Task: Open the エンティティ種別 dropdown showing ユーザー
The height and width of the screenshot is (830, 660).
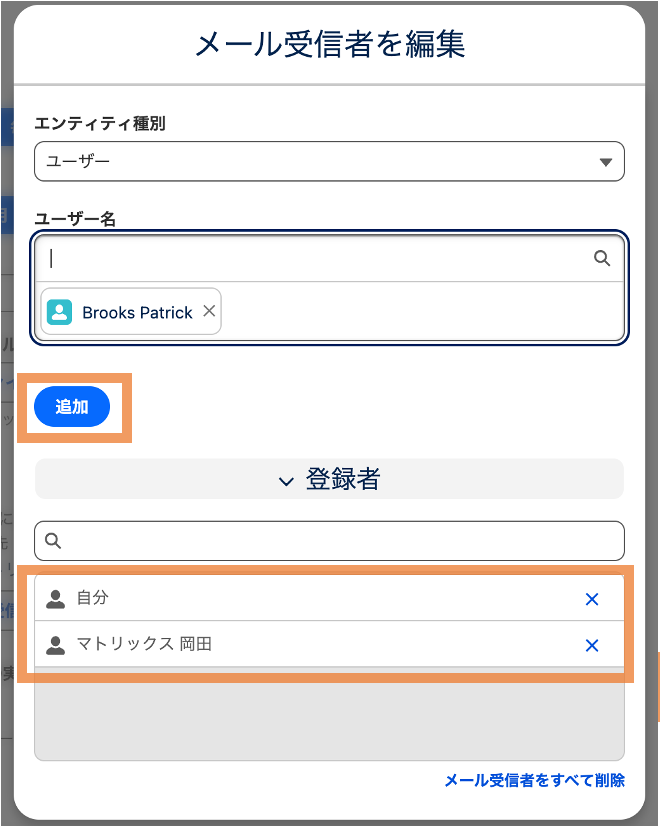Action: click(x=329, y=161)
